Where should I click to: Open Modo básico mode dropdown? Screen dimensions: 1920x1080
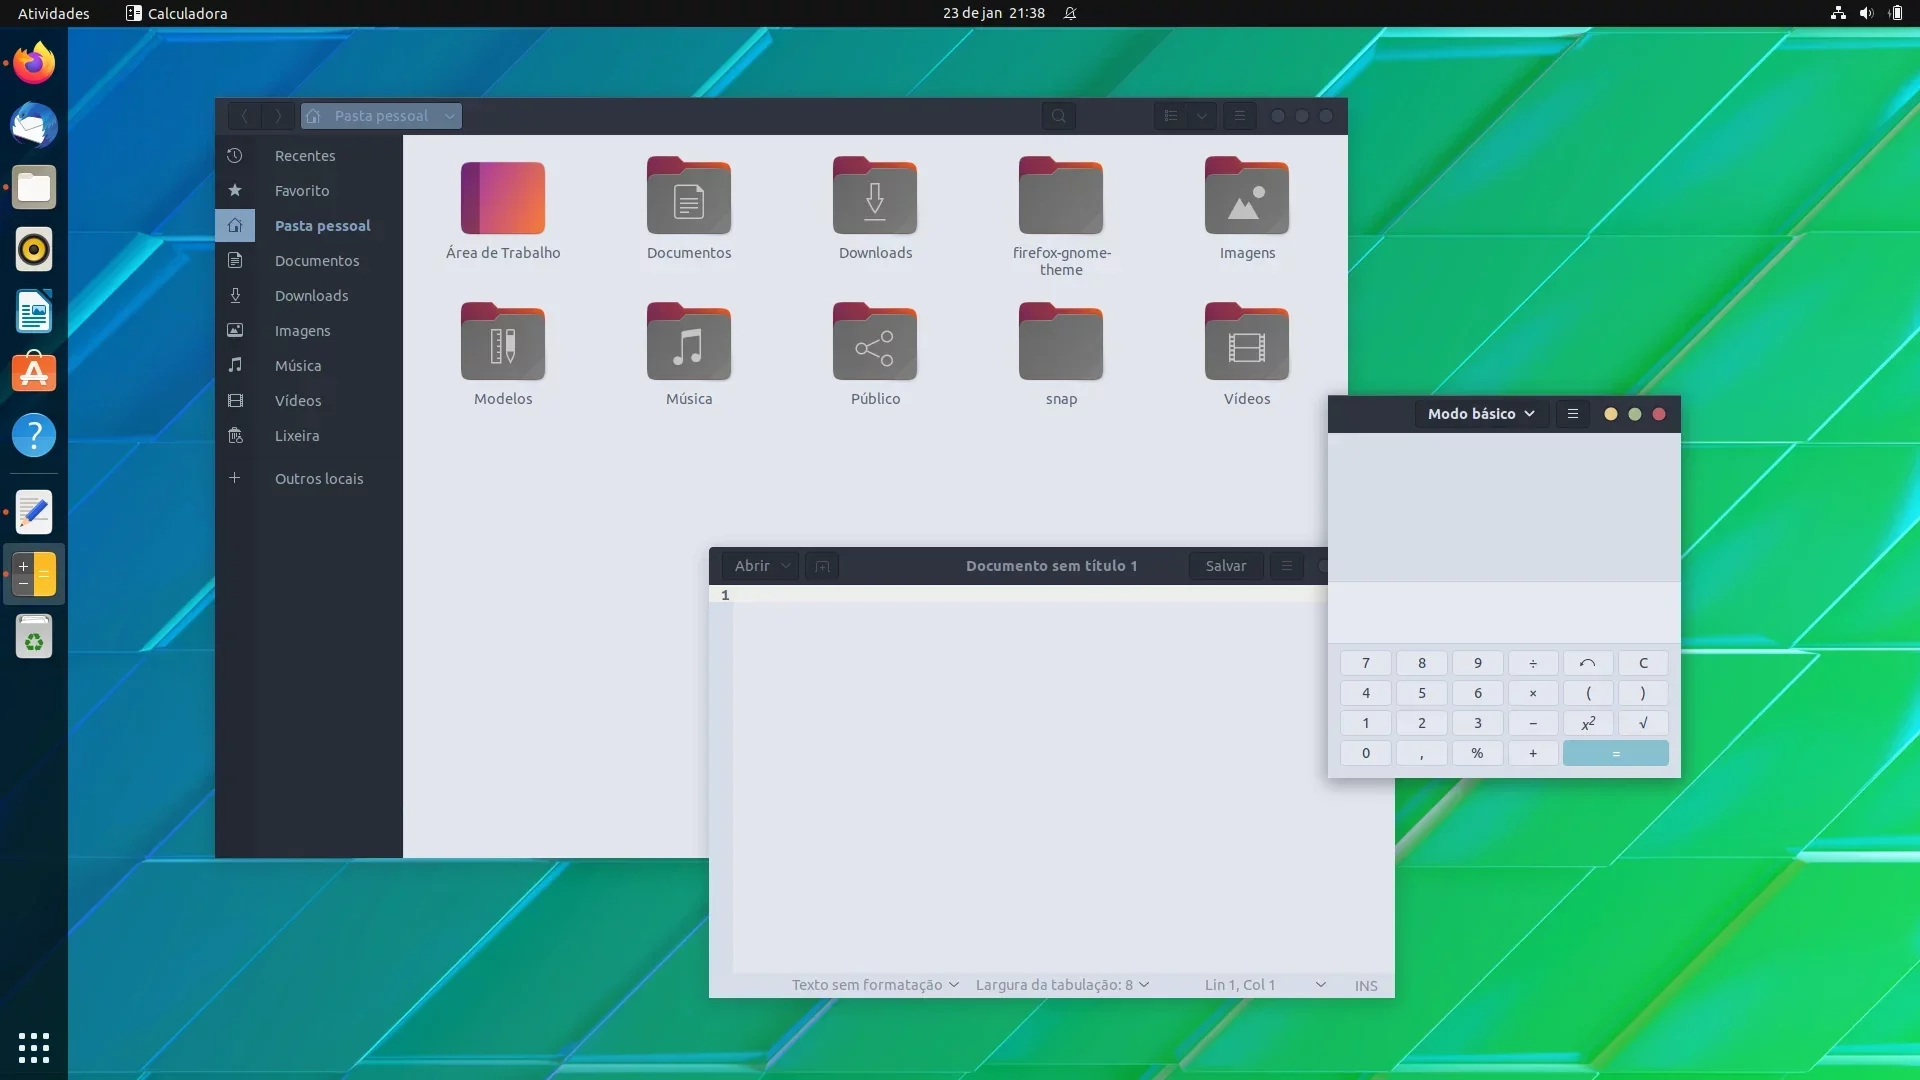click(1481, 414)
